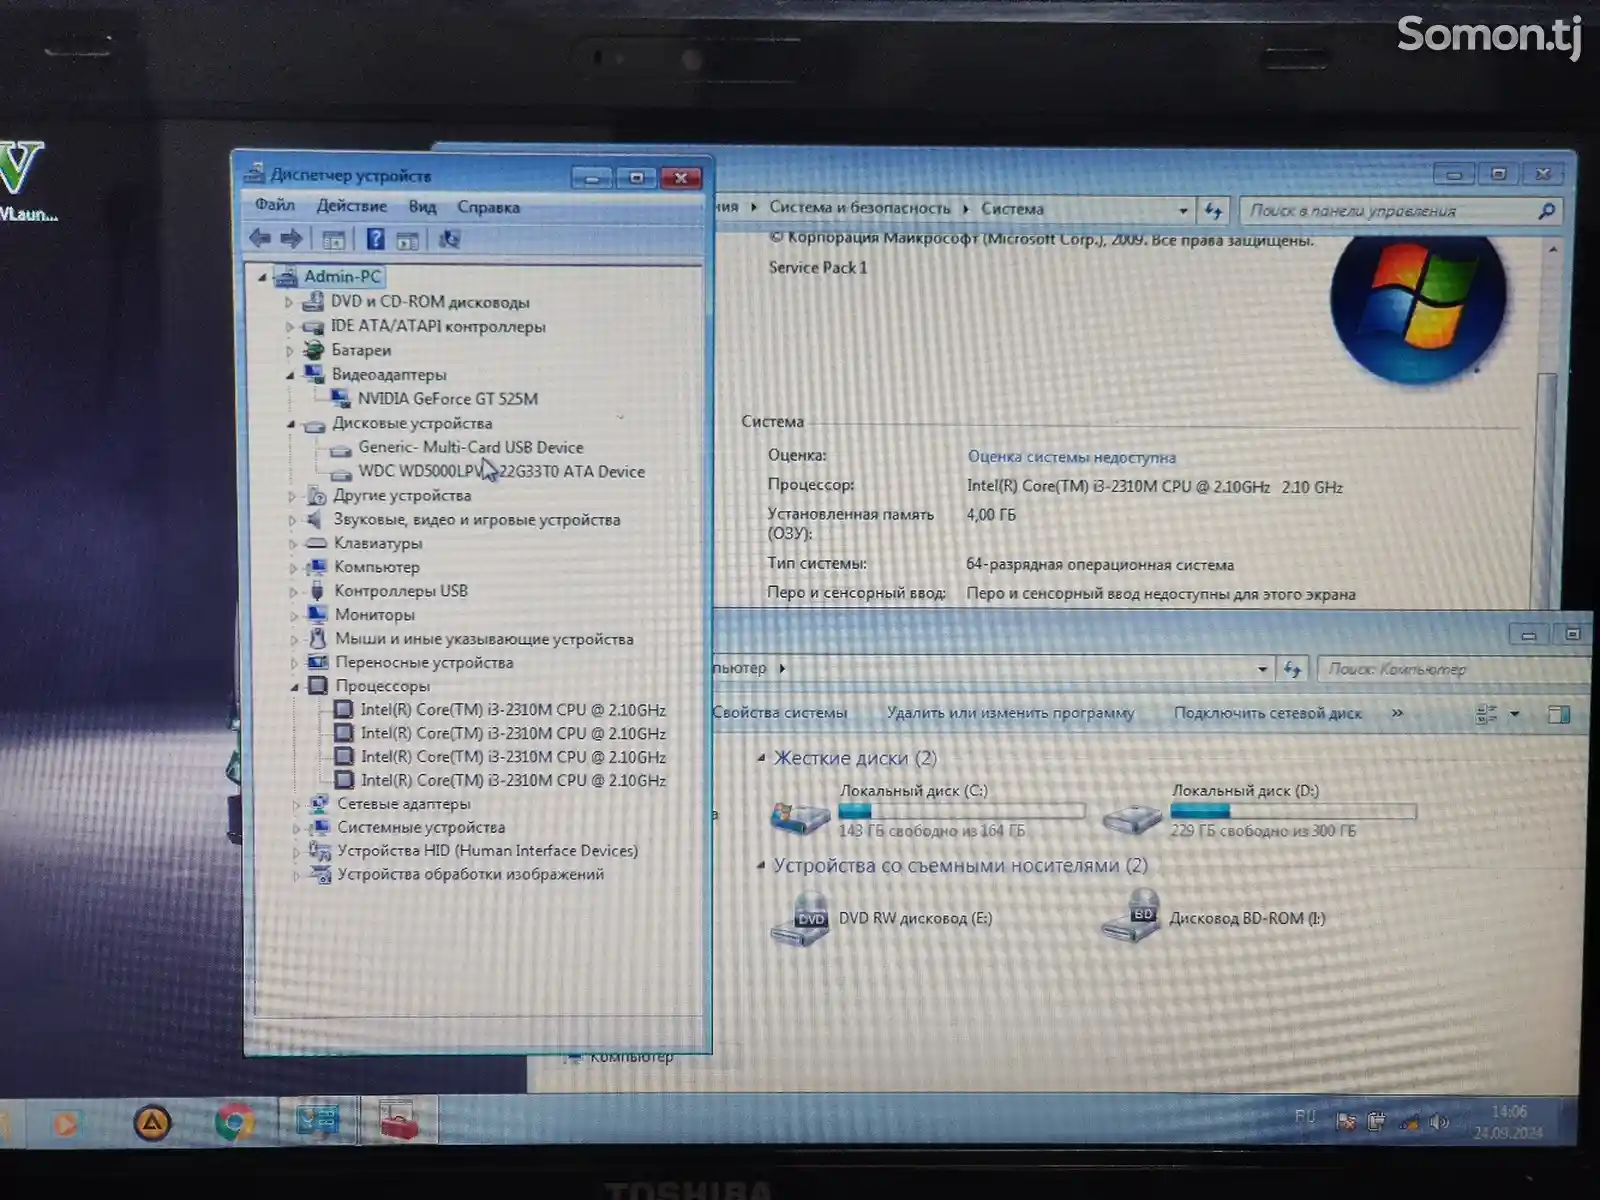Collapse the Дисковые устройства node
Screen dimensions: 1600x1200
pyautogui.click(x=291, y=424)
